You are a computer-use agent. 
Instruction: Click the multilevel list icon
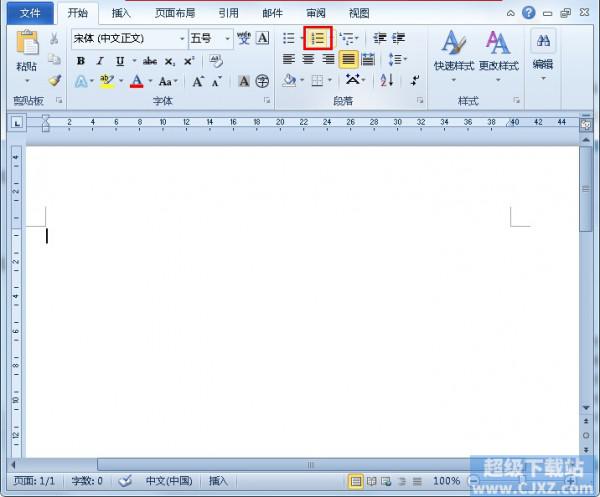click(x=348, y=38)
